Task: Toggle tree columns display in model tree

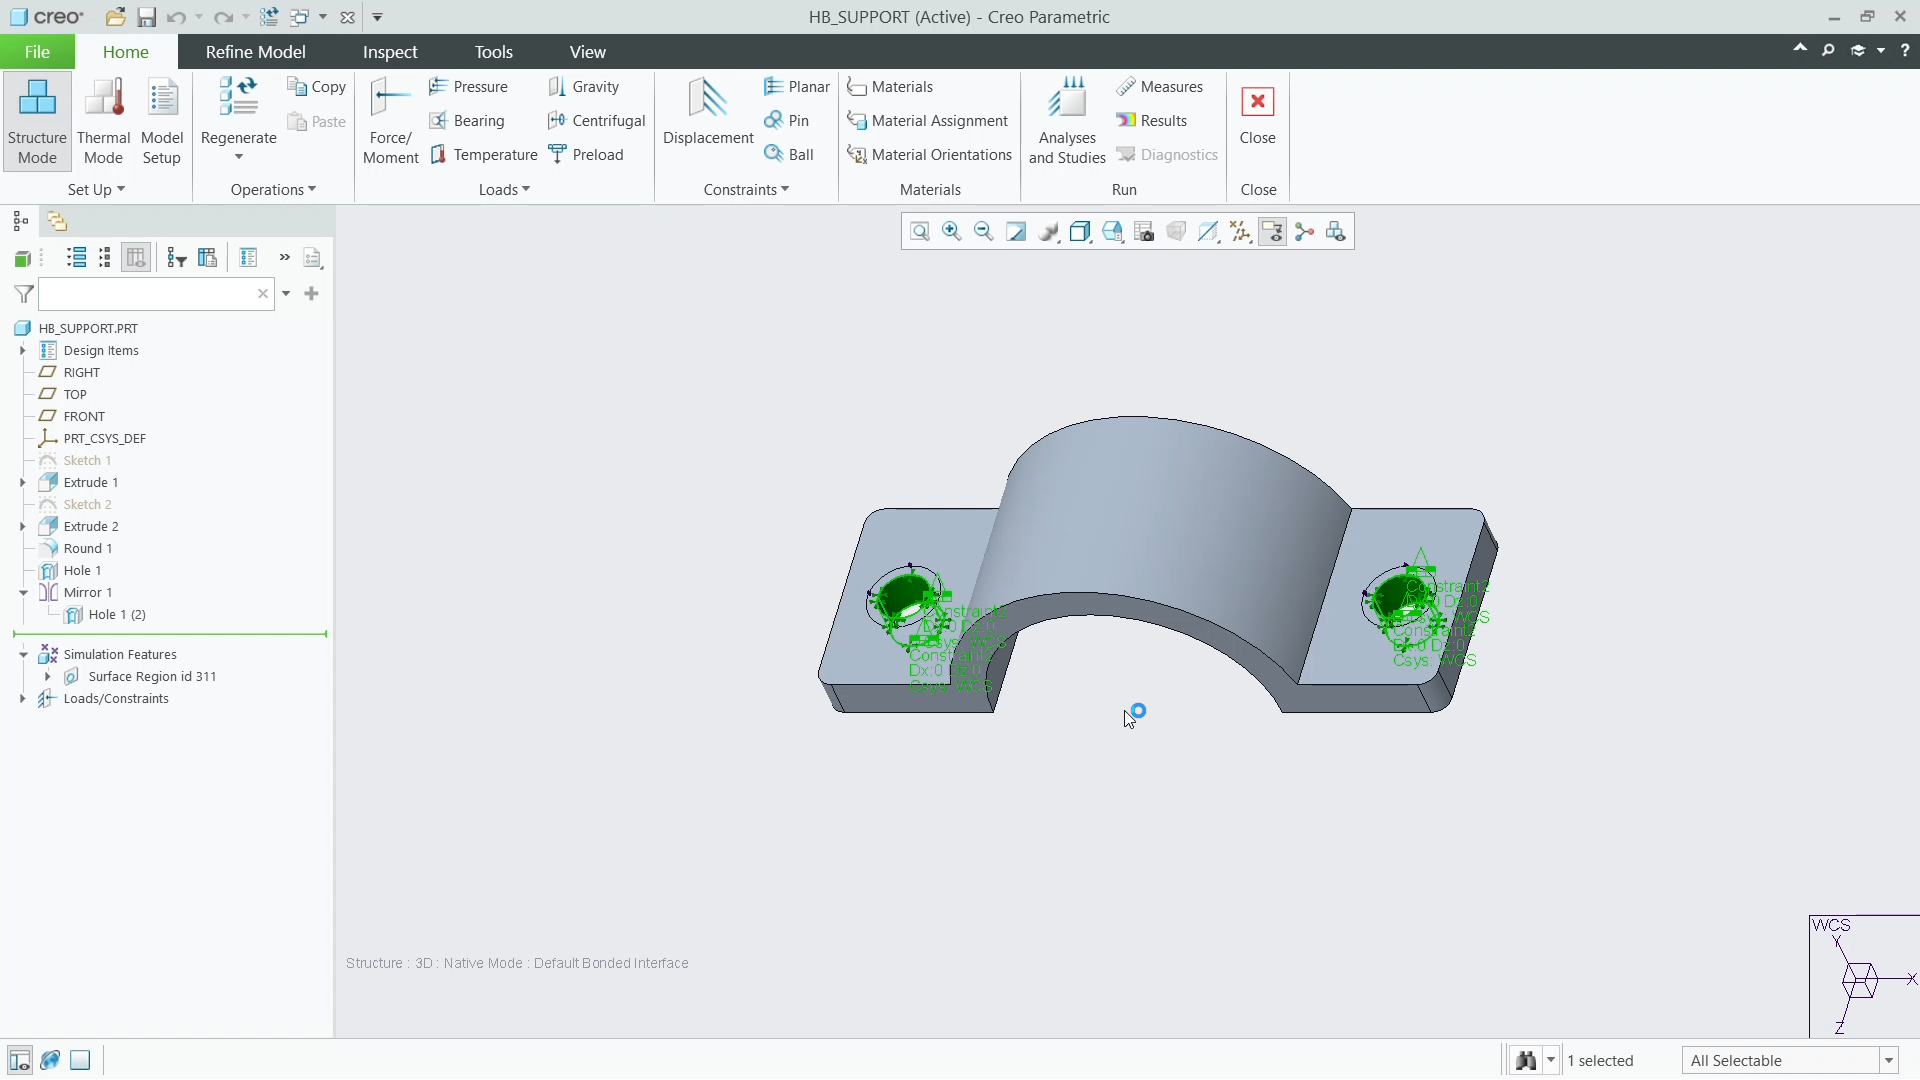Action: [x=136, y=258]
